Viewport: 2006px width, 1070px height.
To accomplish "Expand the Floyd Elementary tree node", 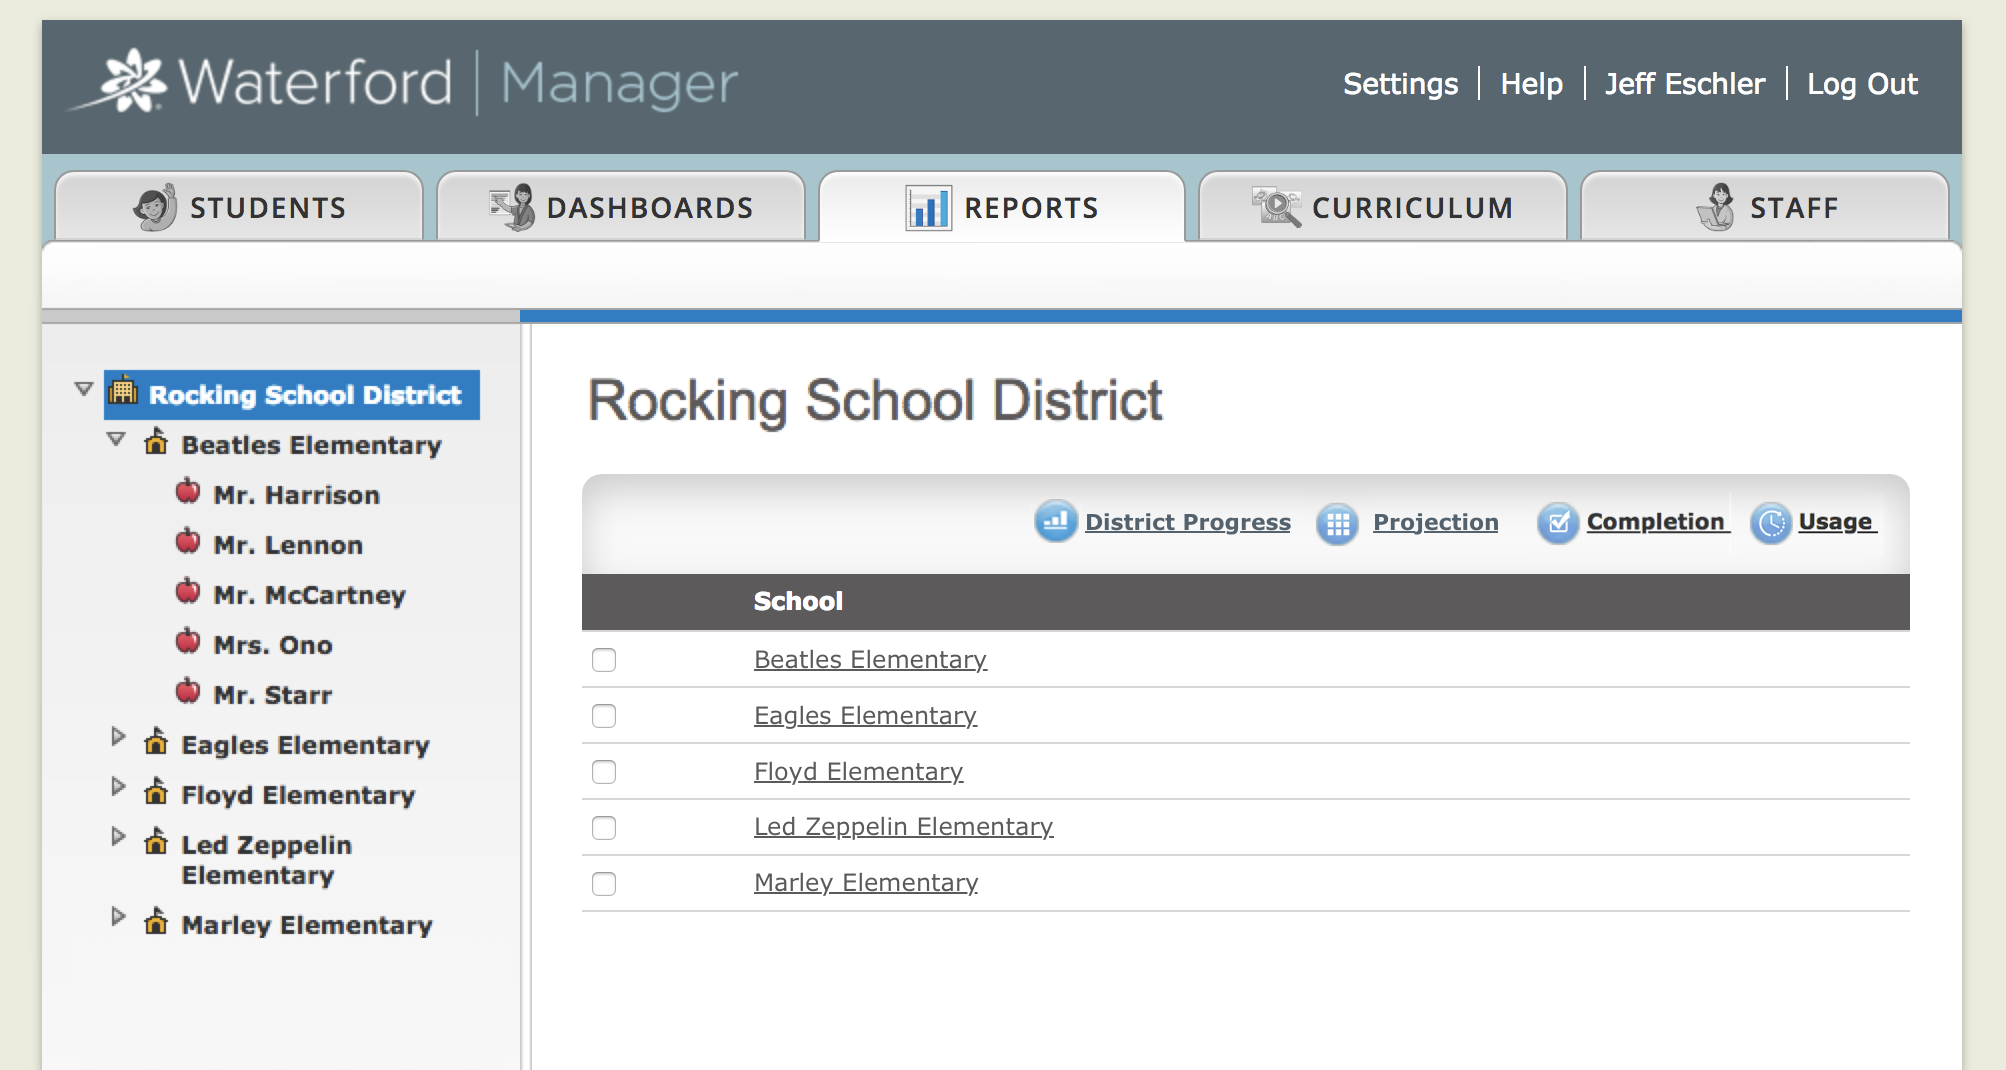I will coord(118,787).
